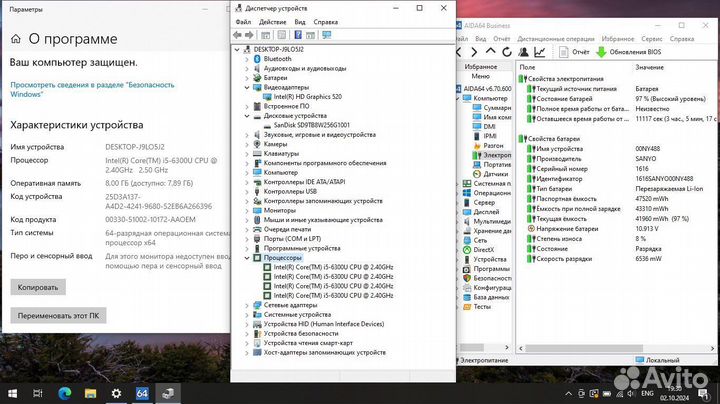The height and width of the screenshot is (404, 720).
Task: Click AIDA64 tree pane scroll right arrow
Action: 507,348
